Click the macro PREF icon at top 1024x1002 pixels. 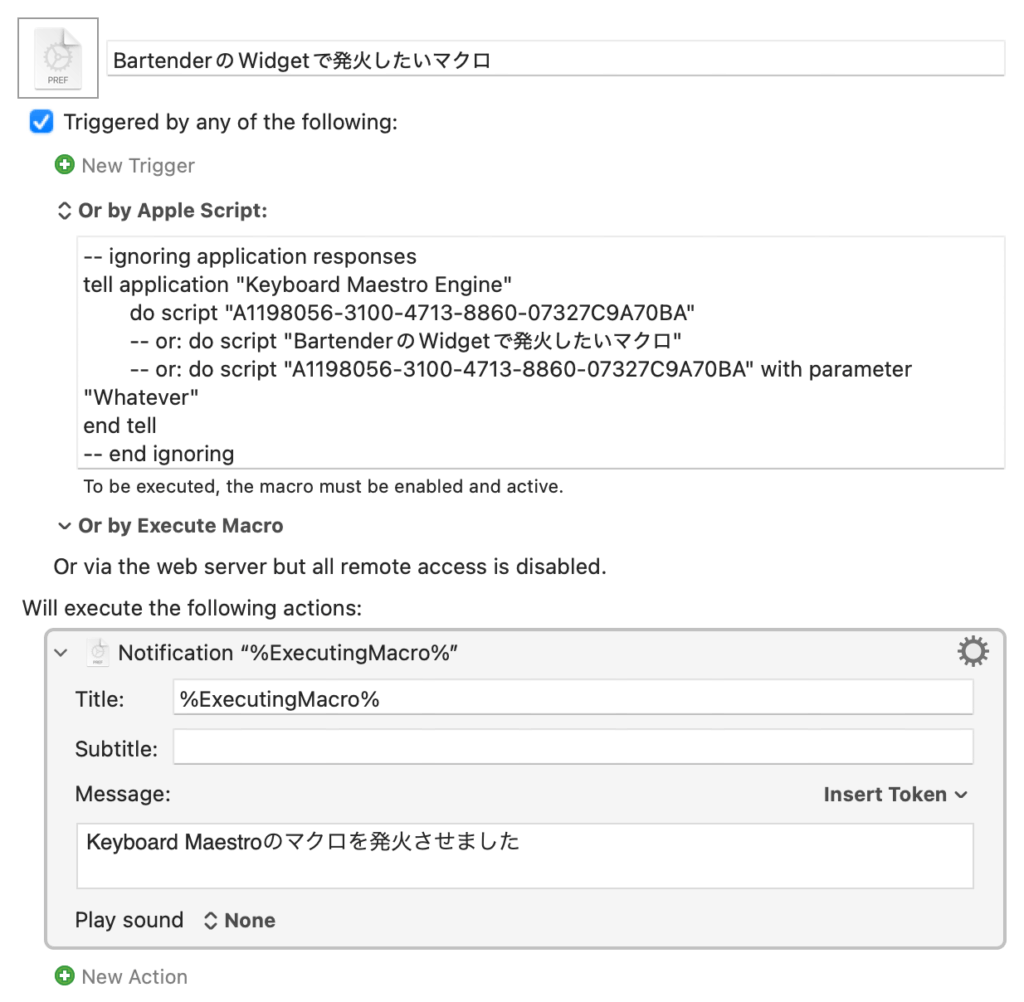pyautogui.click(x=58, y=58)
